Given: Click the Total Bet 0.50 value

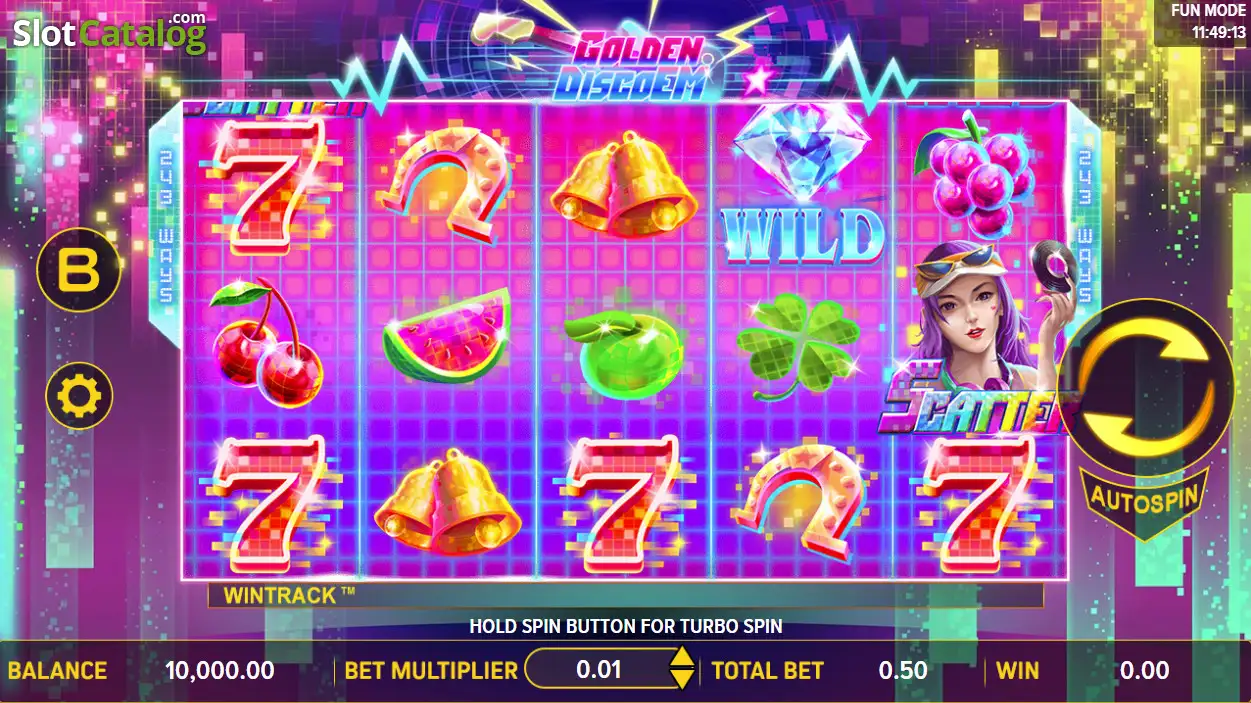Looking at the screenshot, I should click(903, 670).
